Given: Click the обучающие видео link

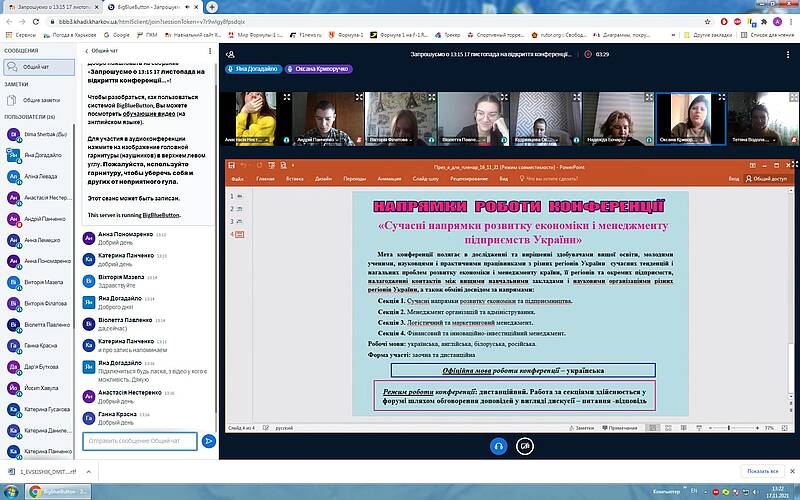Looking at the screenshot, I should 148,114.
